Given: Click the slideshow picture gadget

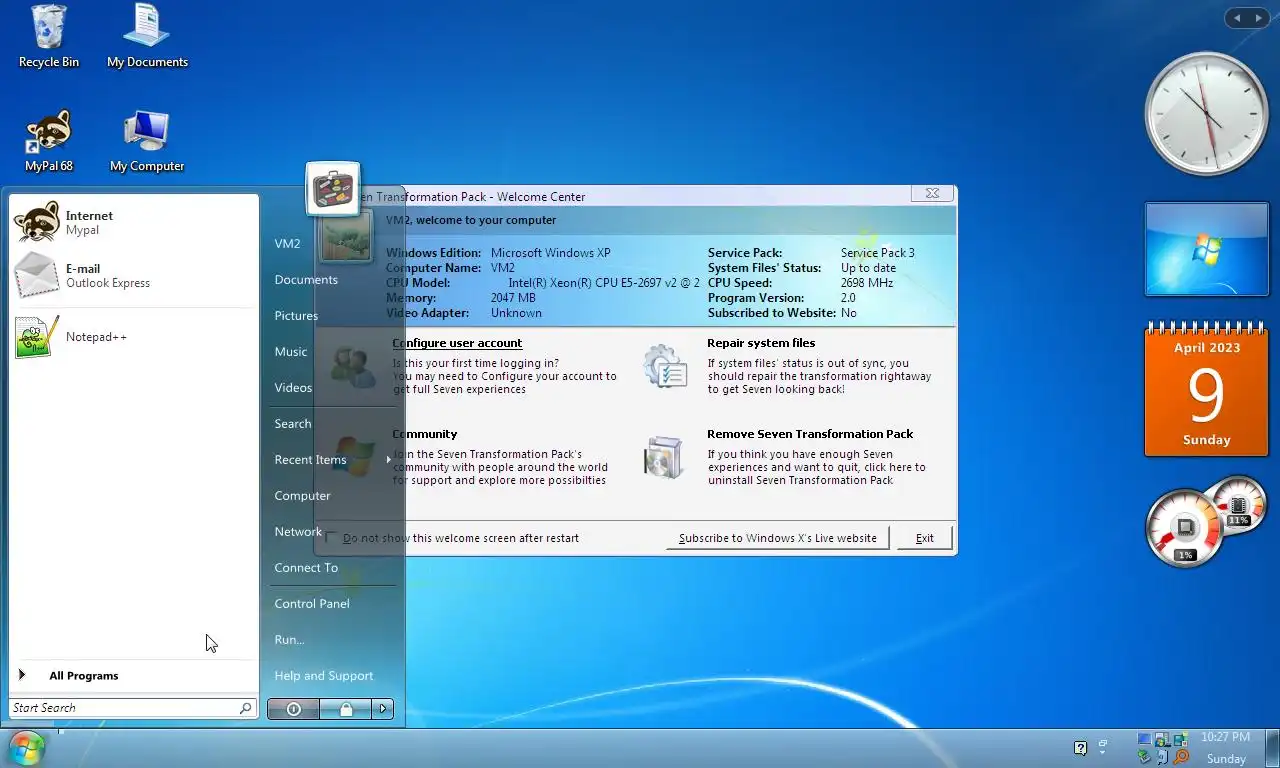Looking at the screenshot, I should (x=1206, y=250).
